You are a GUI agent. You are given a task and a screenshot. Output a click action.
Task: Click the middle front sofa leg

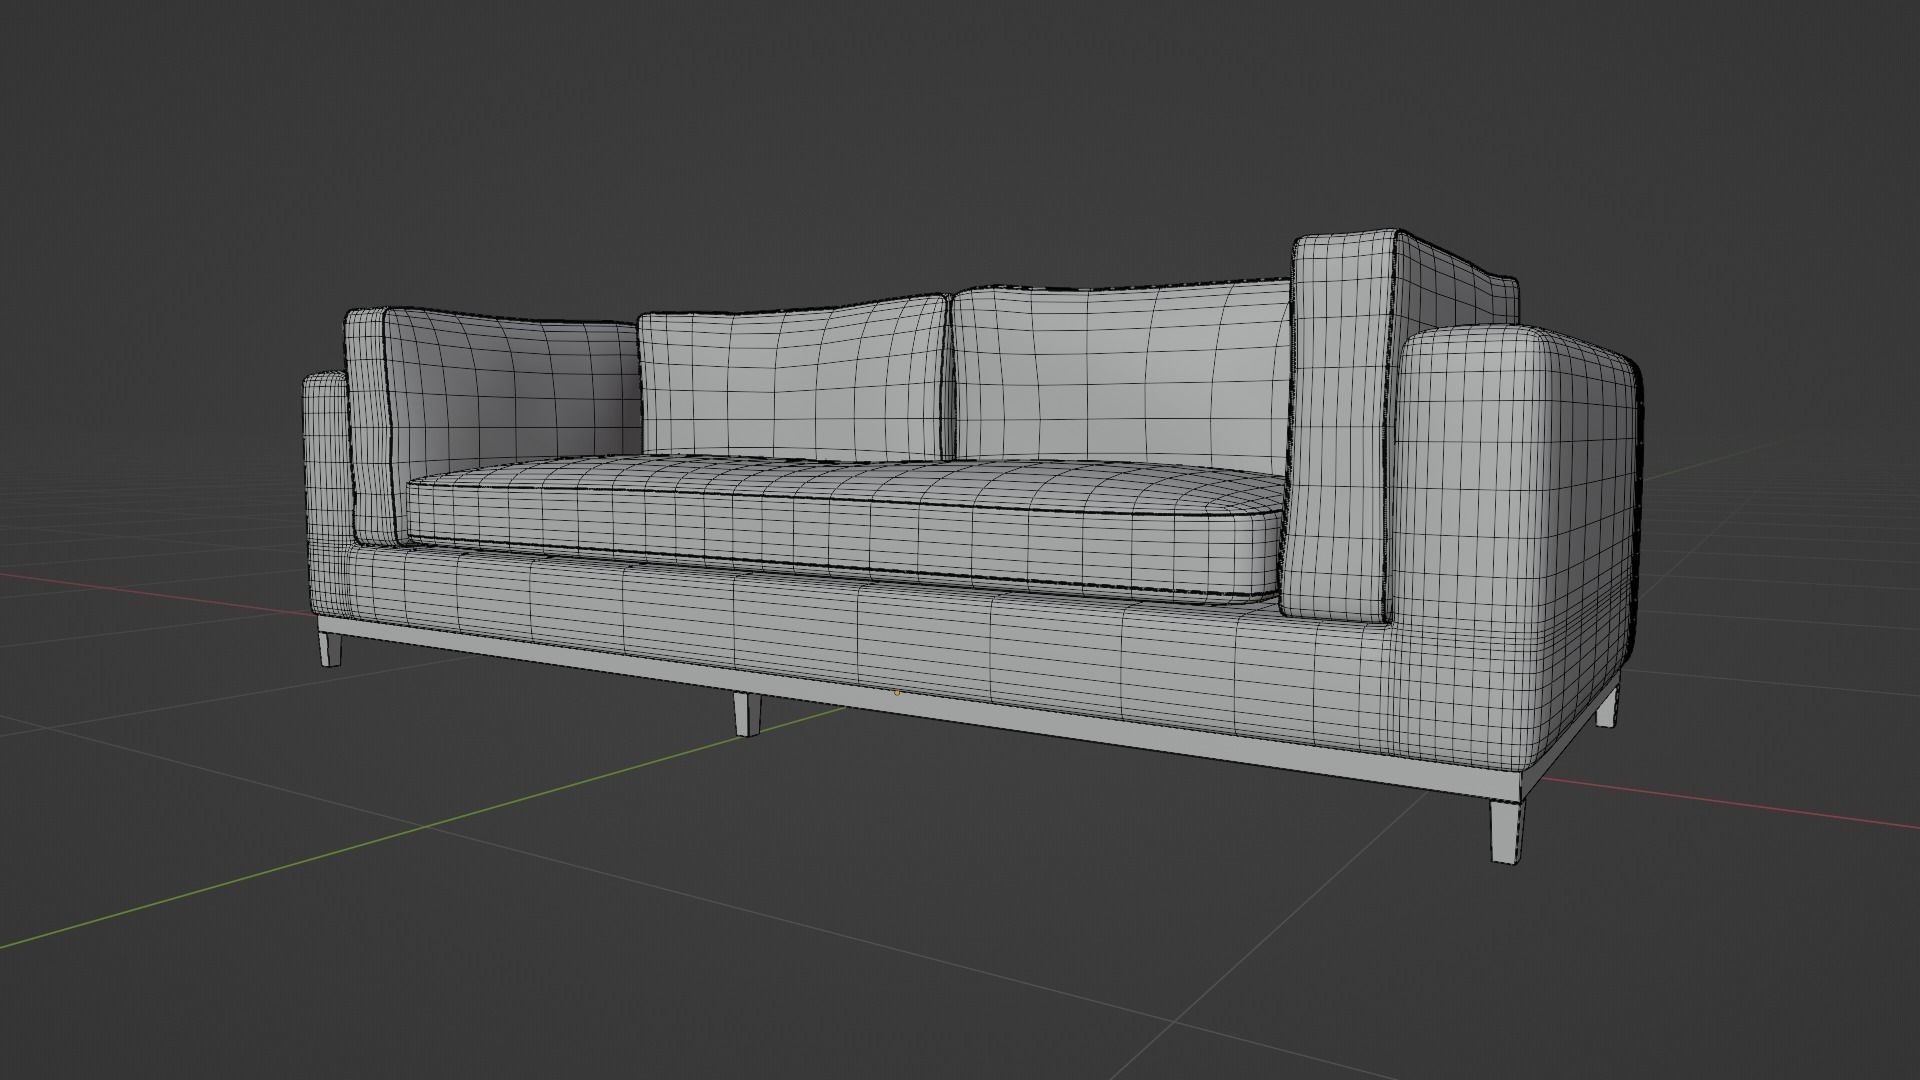point(746,713)
